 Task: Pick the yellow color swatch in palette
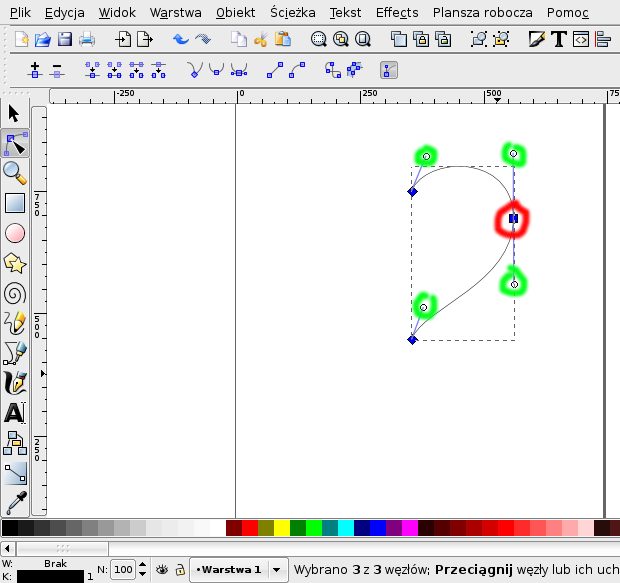(x=282, y=527)
